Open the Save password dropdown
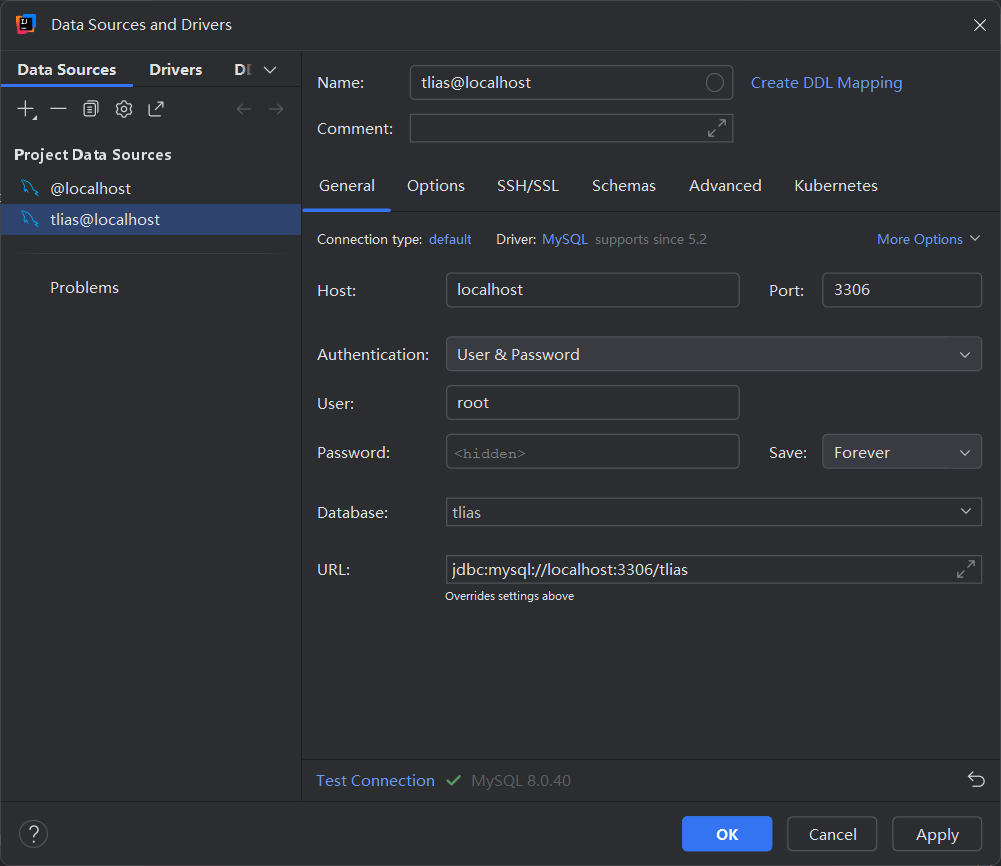1001x866 pixels. click(902, 452)
